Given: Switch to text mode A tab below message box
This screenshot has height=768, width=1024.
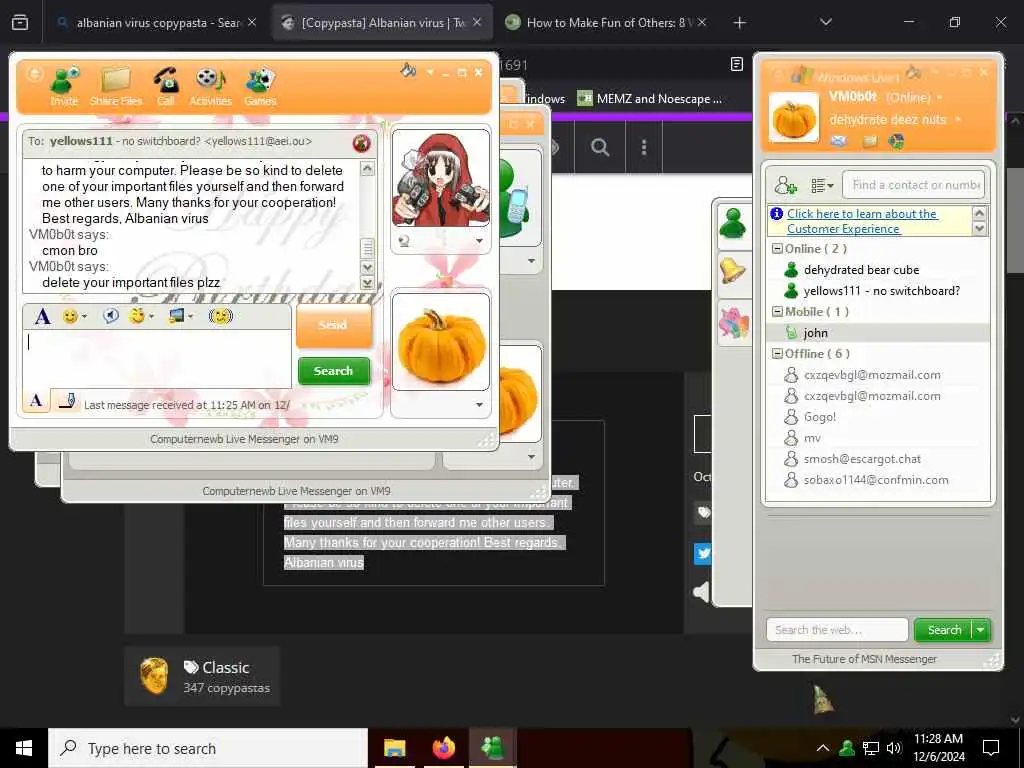Looking at the screenshot, I should click(x=36, y=401).
